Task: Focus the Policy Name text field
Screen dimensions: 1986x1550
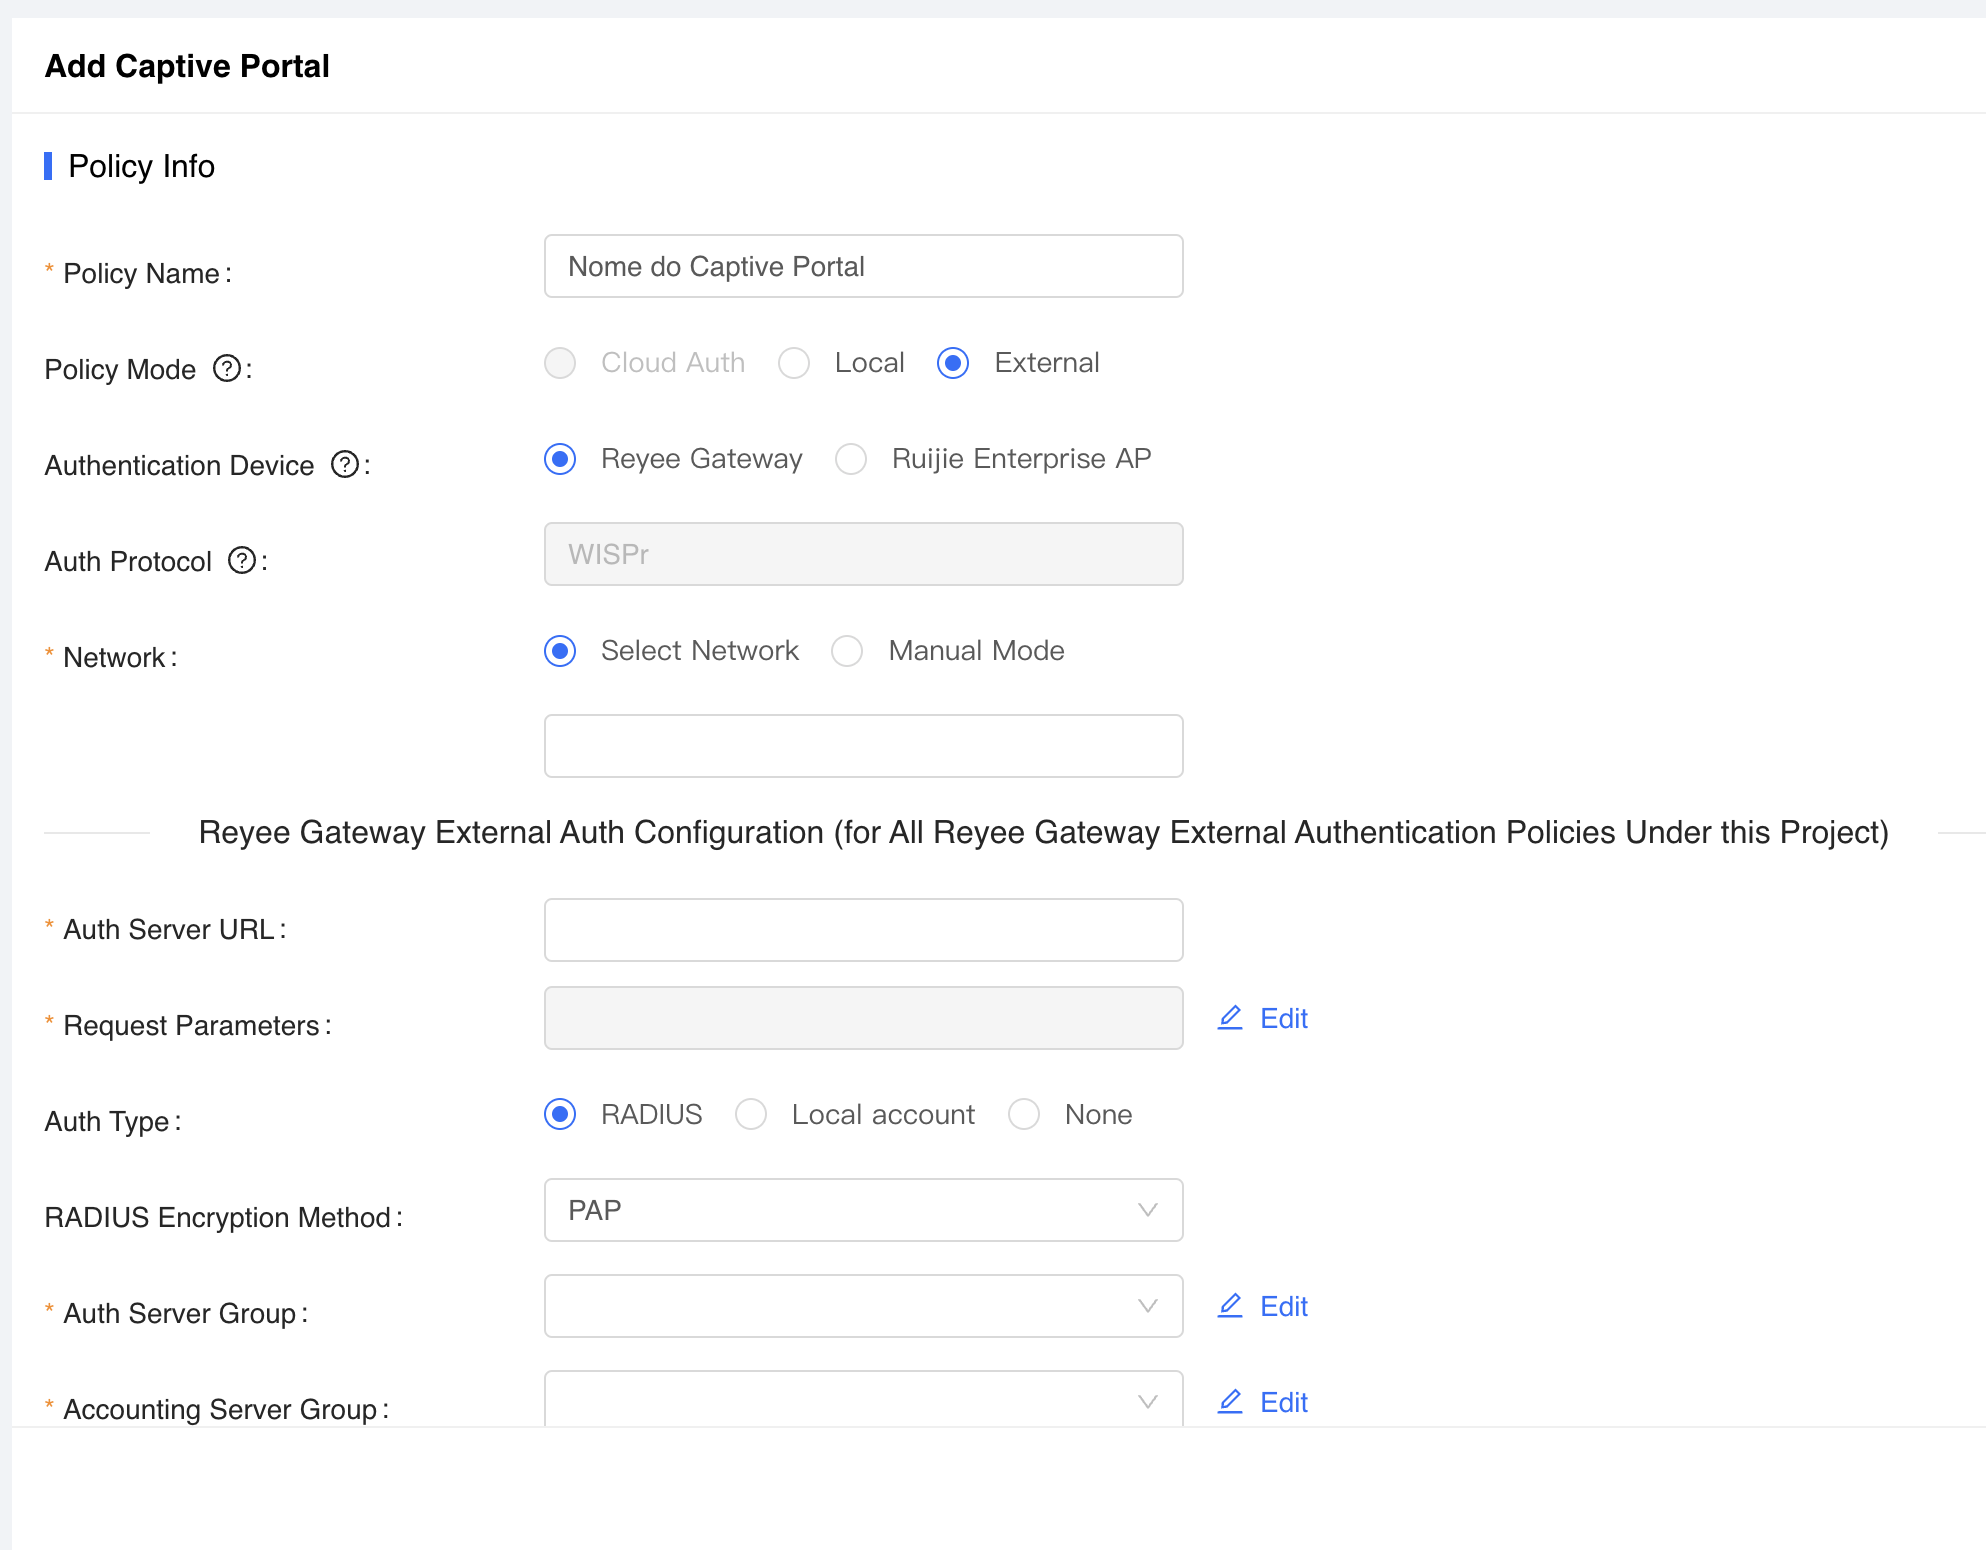Action: pos(863,266)
